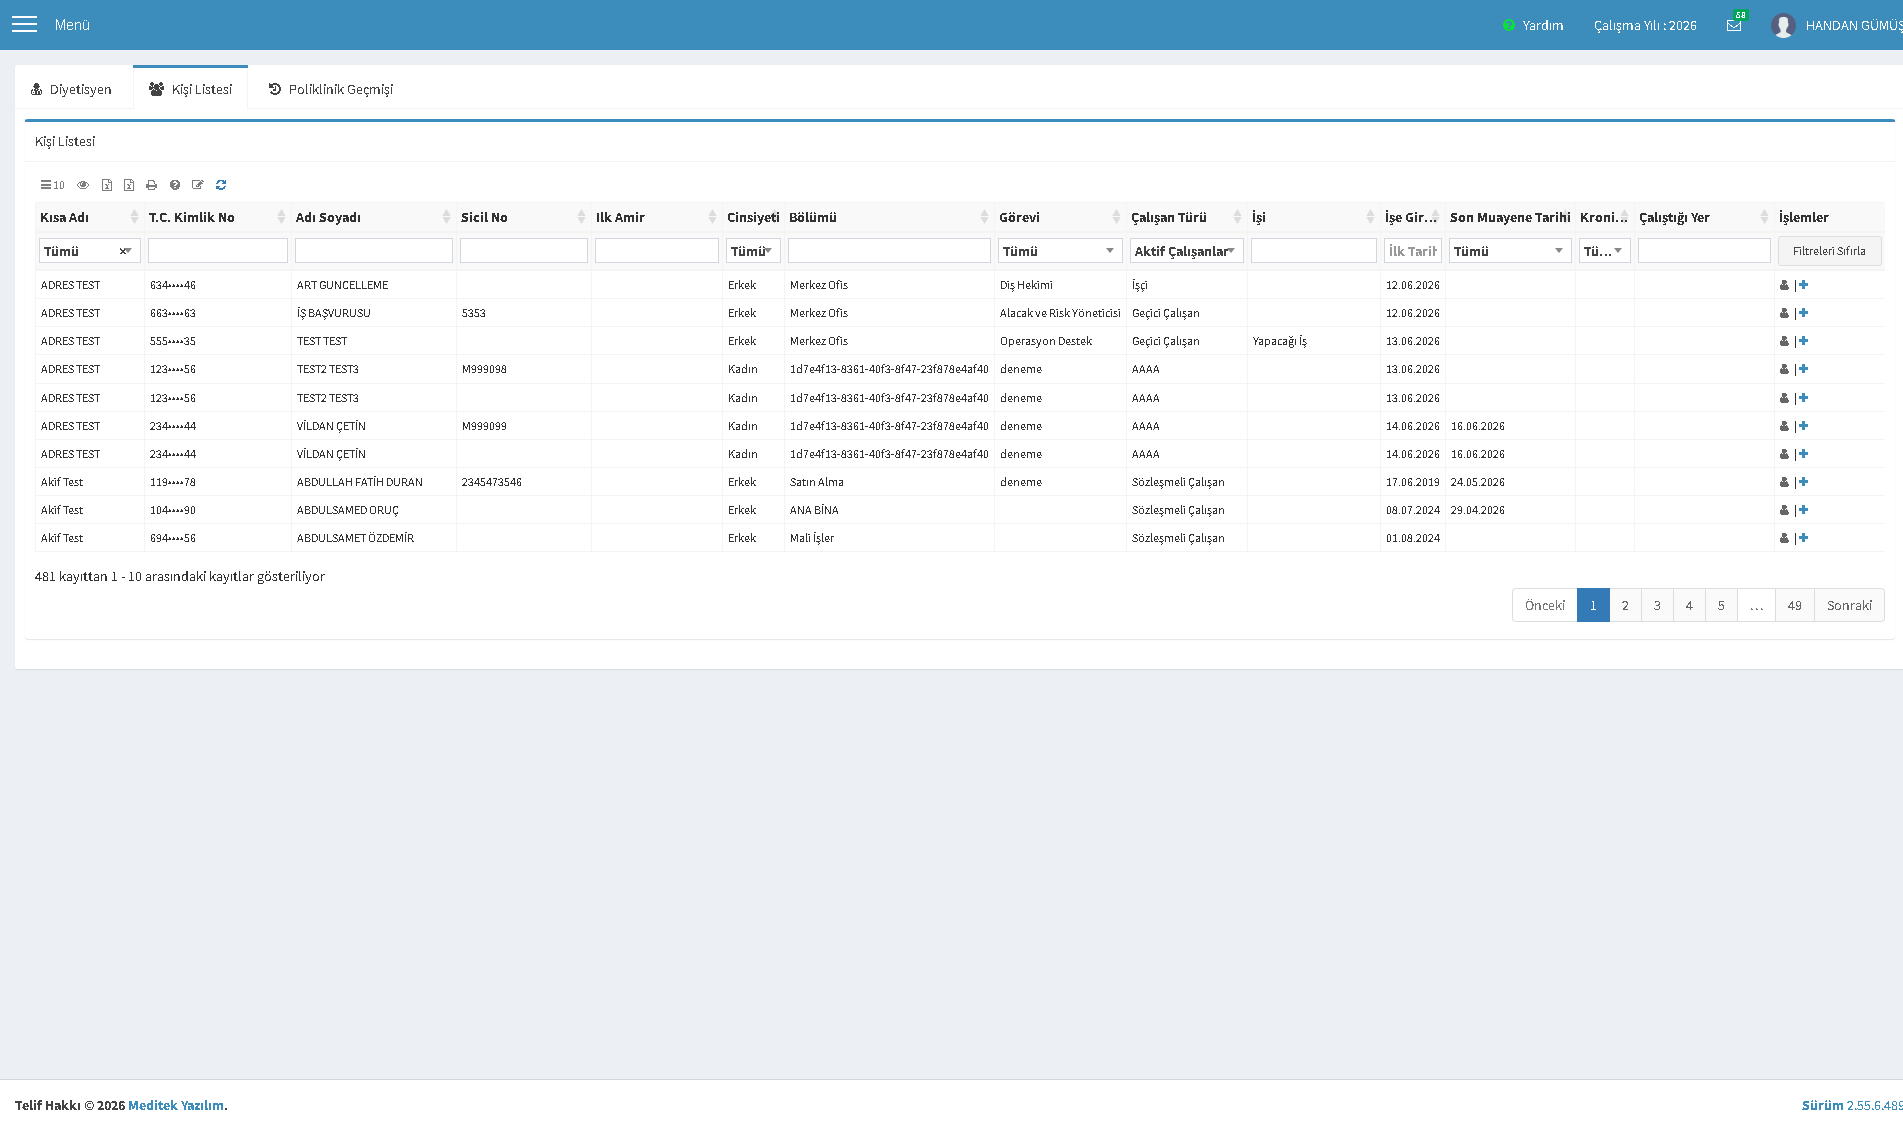Open the mail notifications envelope icon

click(1734, 25)
